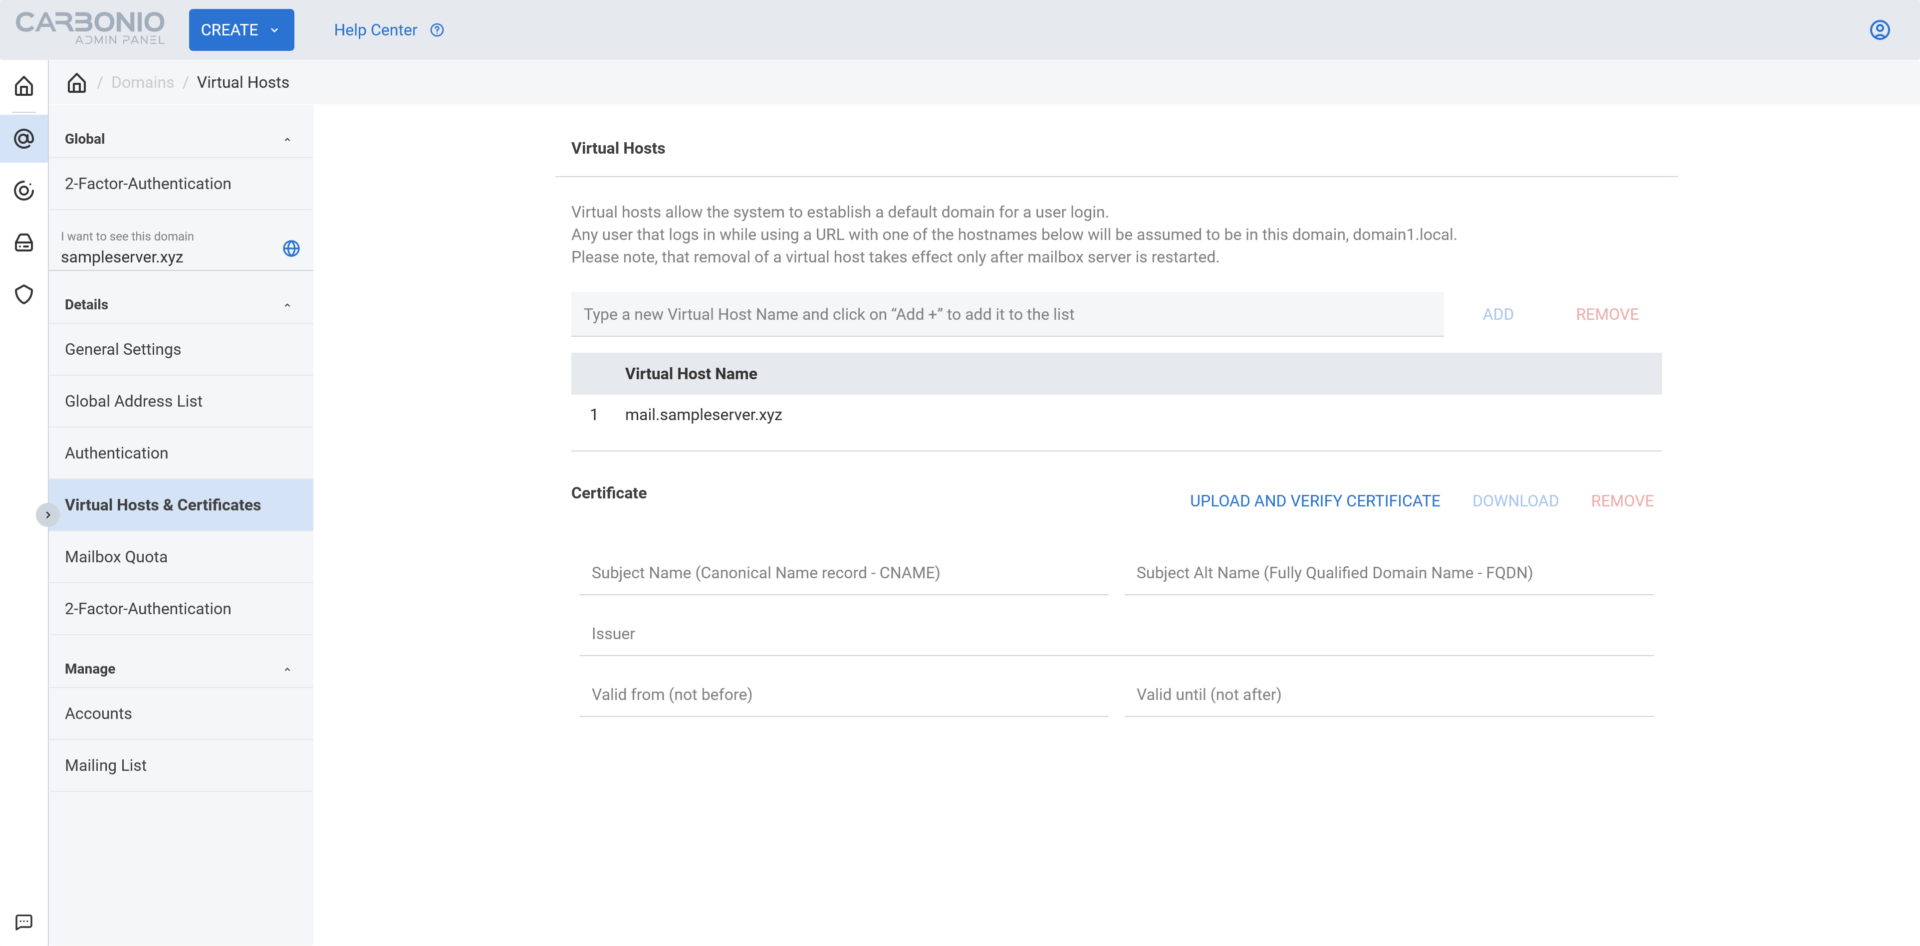The height and width of the screenshot is (946, 1920).
Task: Click the account profile icon top right
Action: click(x=1879, y=30)
